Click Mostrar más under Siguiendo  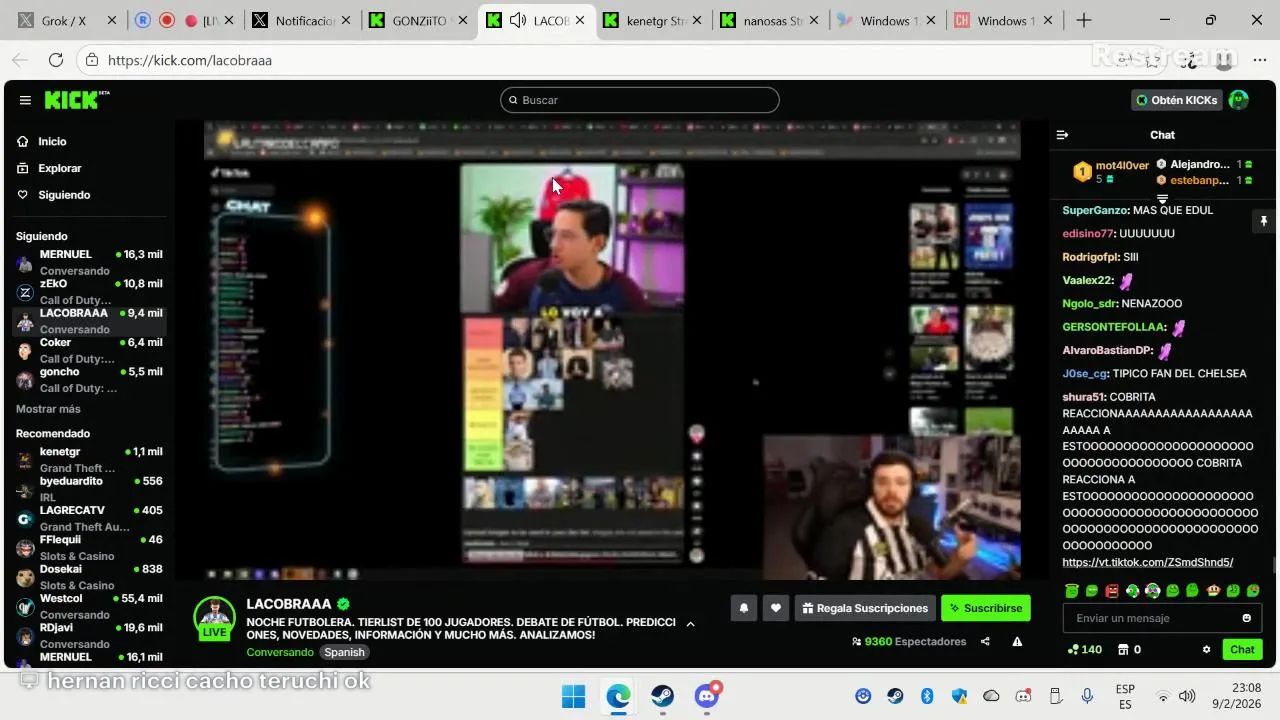click(48, 409)
